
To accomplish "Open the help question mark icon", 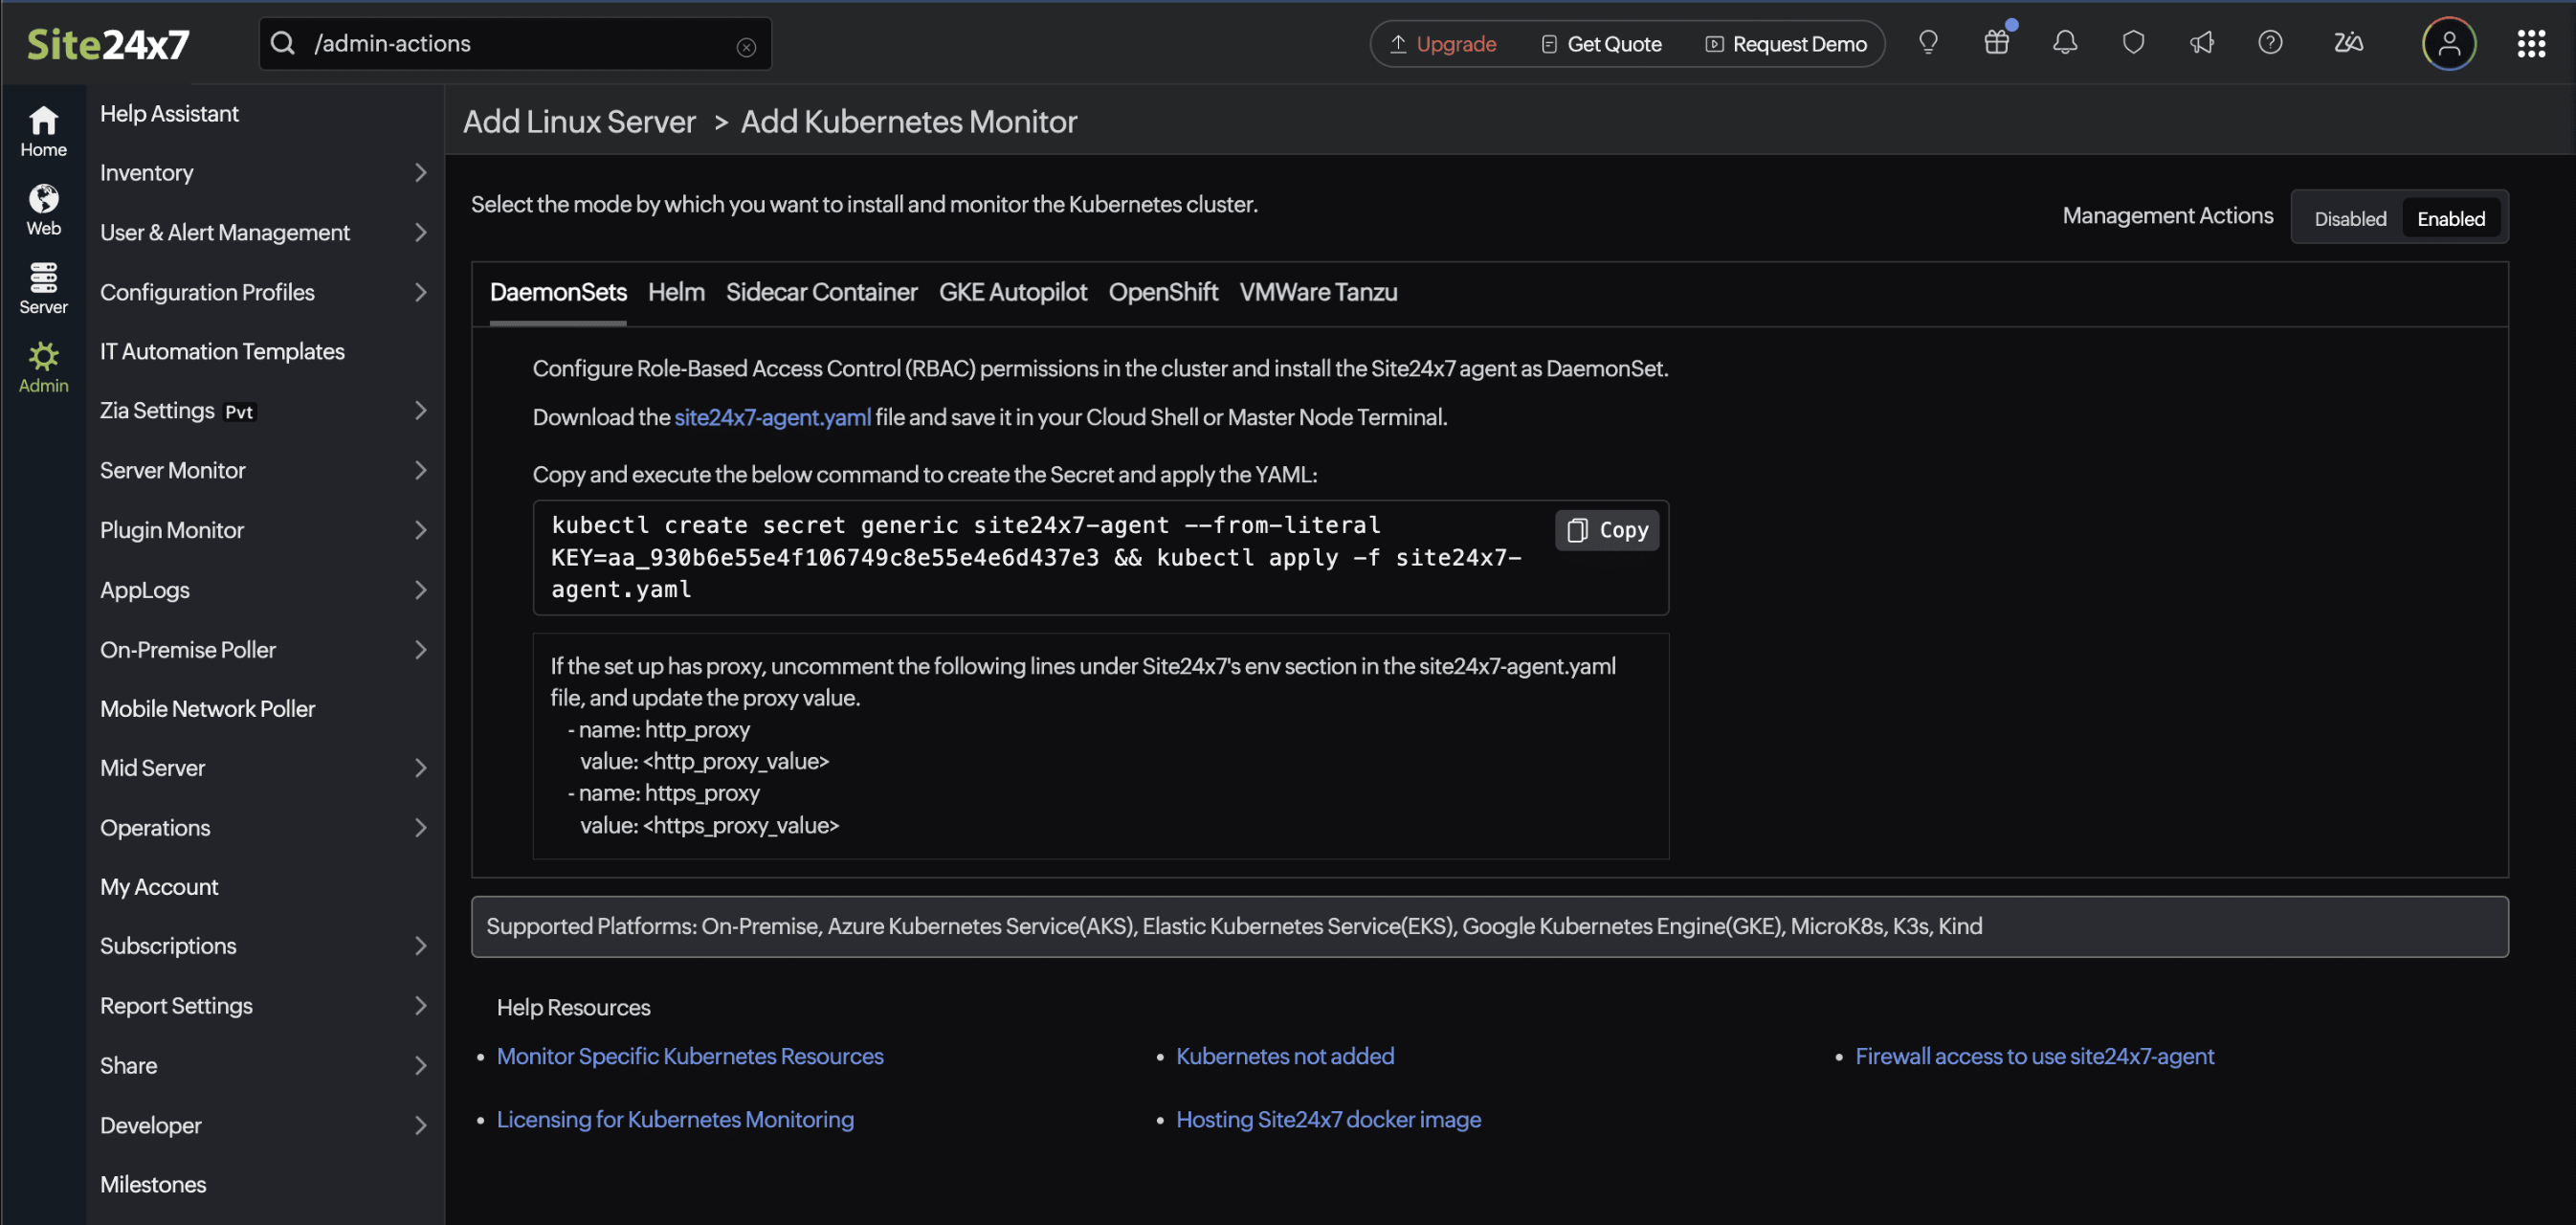I will click(2270, 42).
